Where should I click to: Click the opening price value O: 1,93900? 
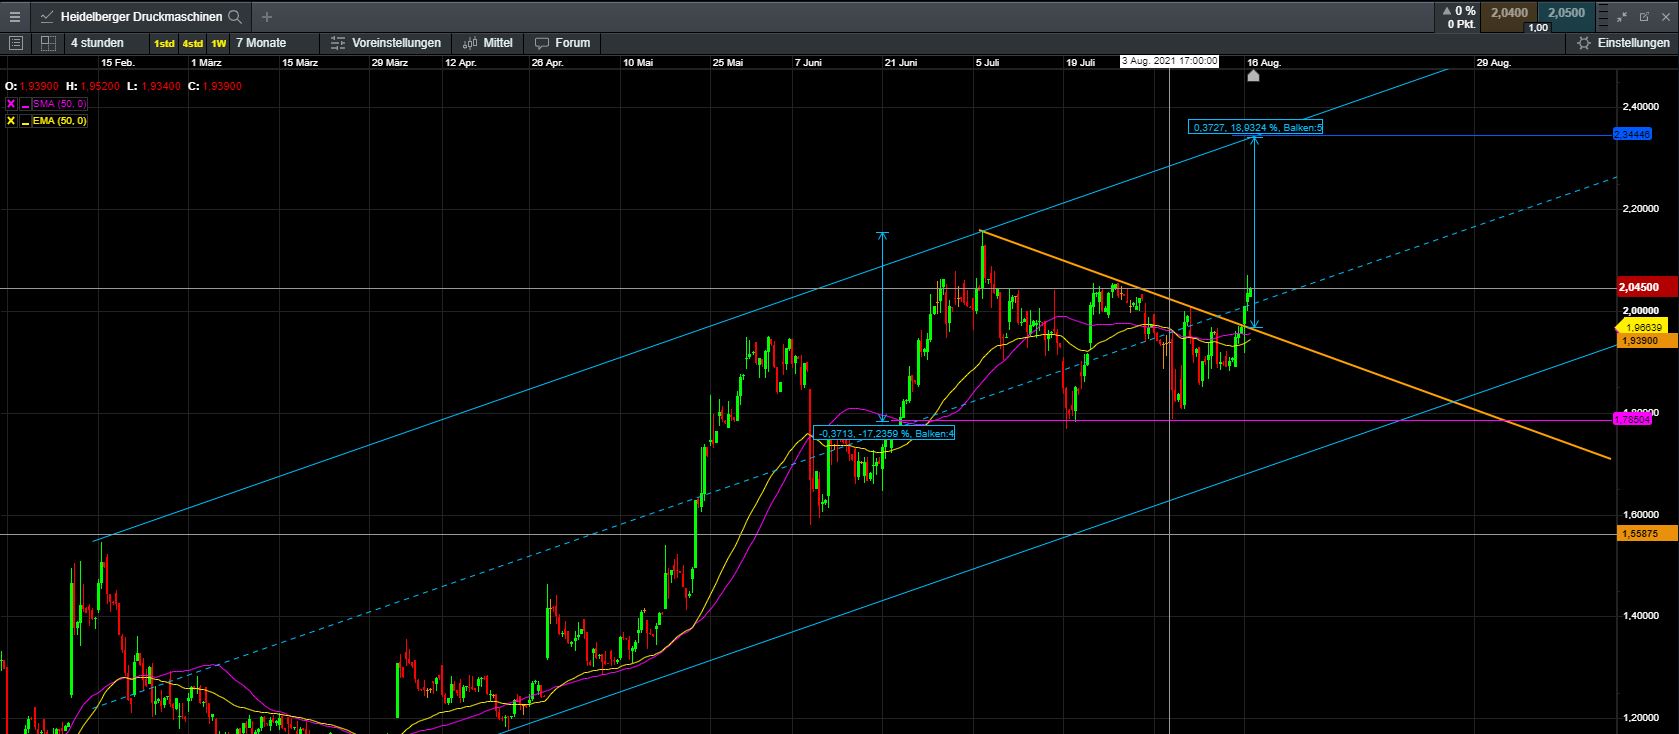[x=32, y=87]
